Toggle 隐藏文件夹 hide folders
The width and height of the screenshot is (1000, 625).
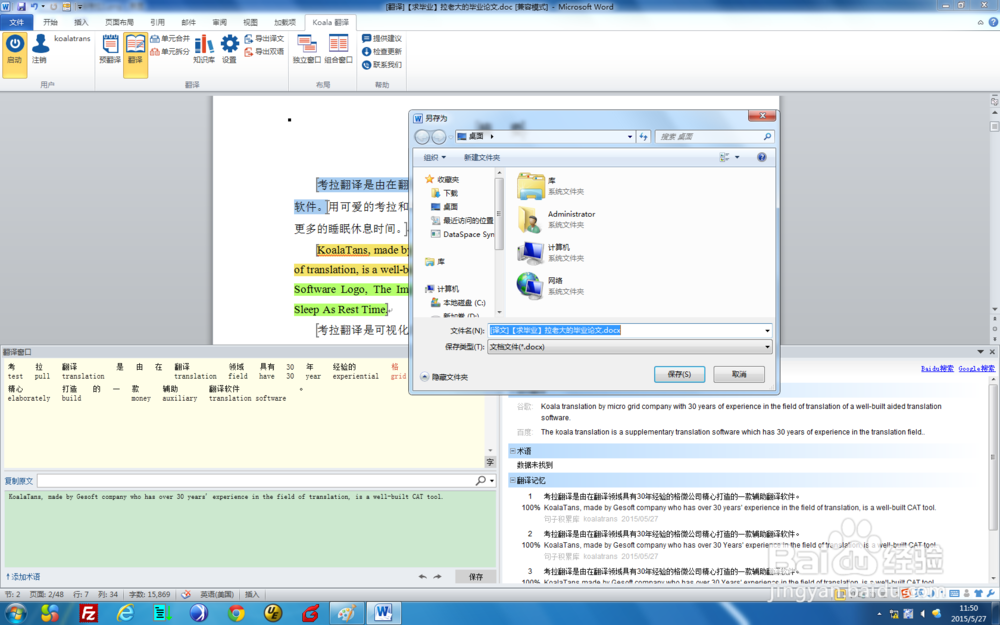tap(445, 377)
